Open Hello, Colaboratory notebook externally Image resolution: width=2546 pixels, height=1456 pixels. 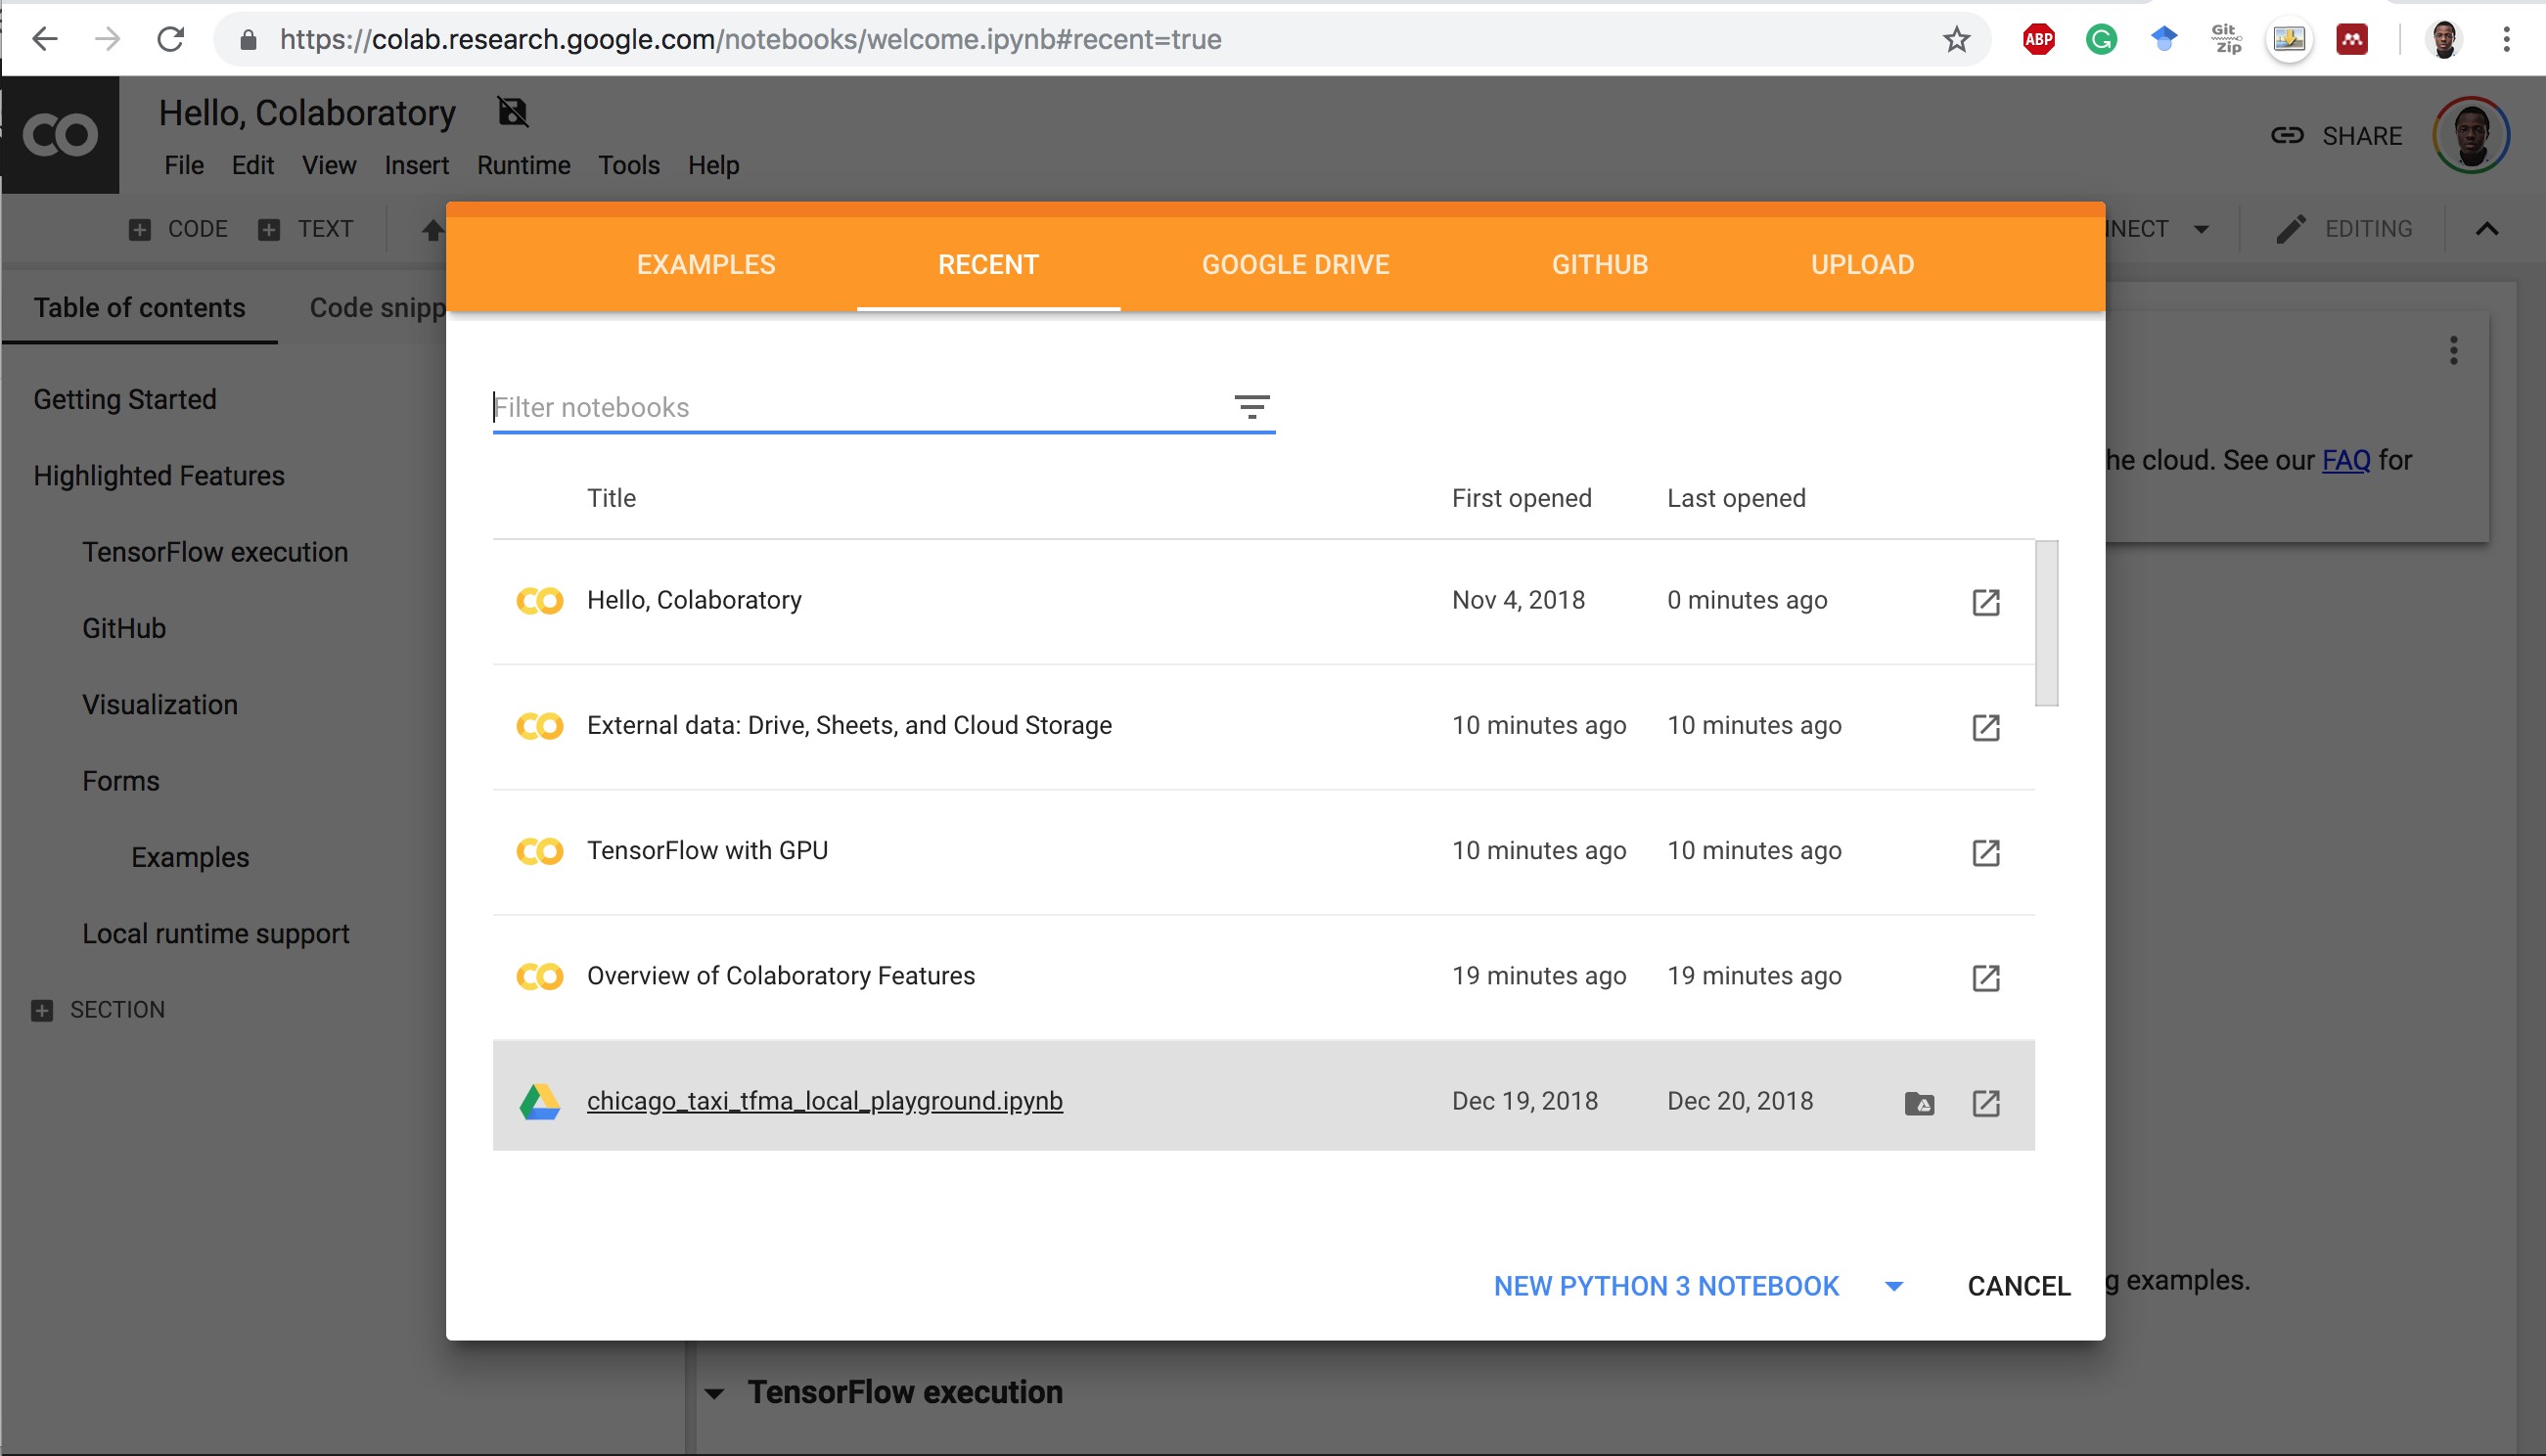click(x=1984, y=601)
